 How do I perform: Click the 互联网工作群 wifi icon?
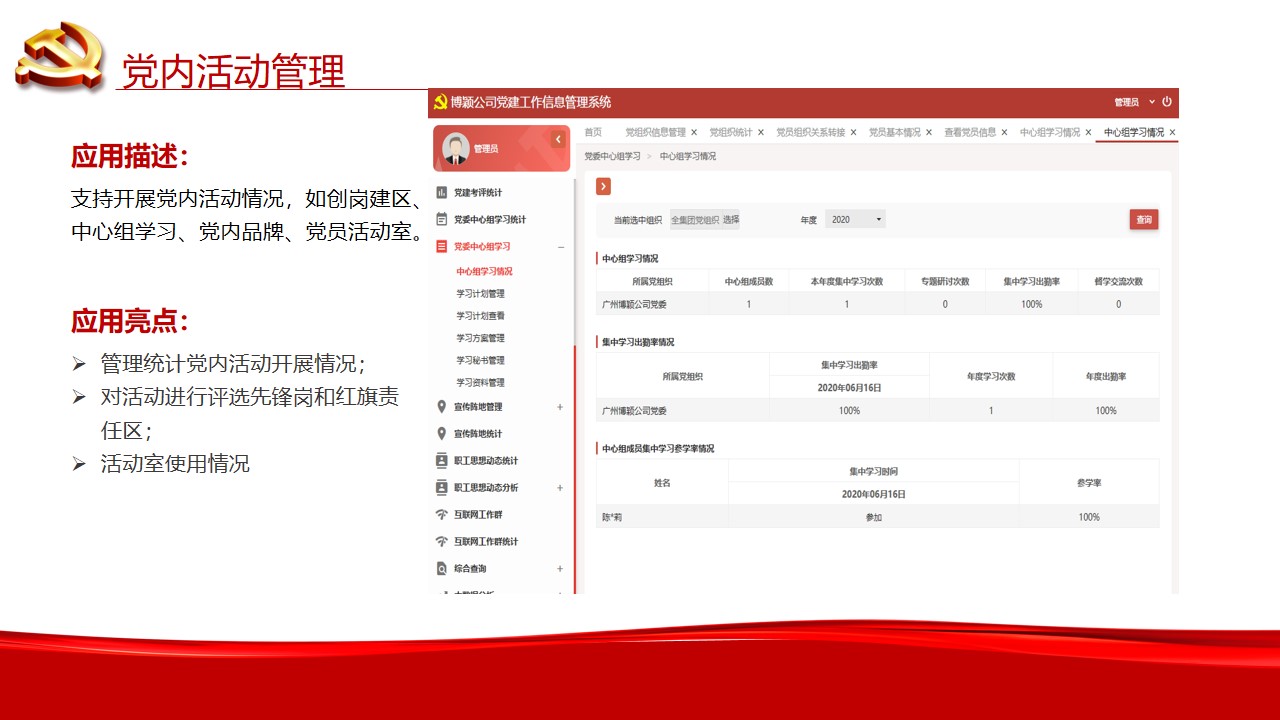(x=442, y=515)
